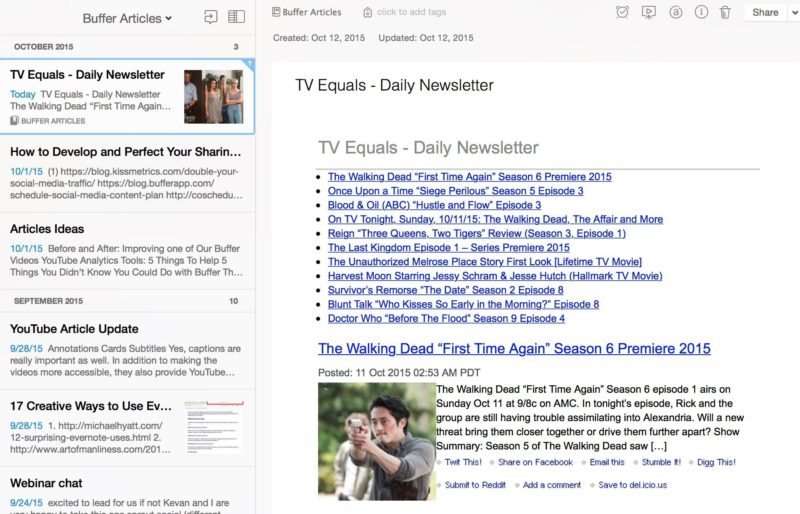
Task: Set a reminder with the alarm clock icon
Action: (x=622, y=12)
